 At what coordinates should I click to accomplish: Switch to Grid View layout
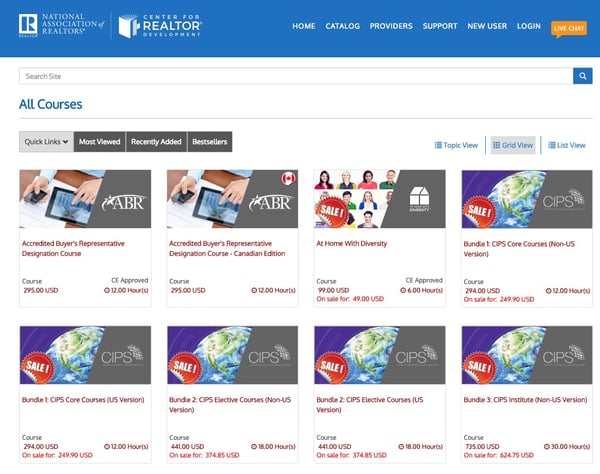512,145
